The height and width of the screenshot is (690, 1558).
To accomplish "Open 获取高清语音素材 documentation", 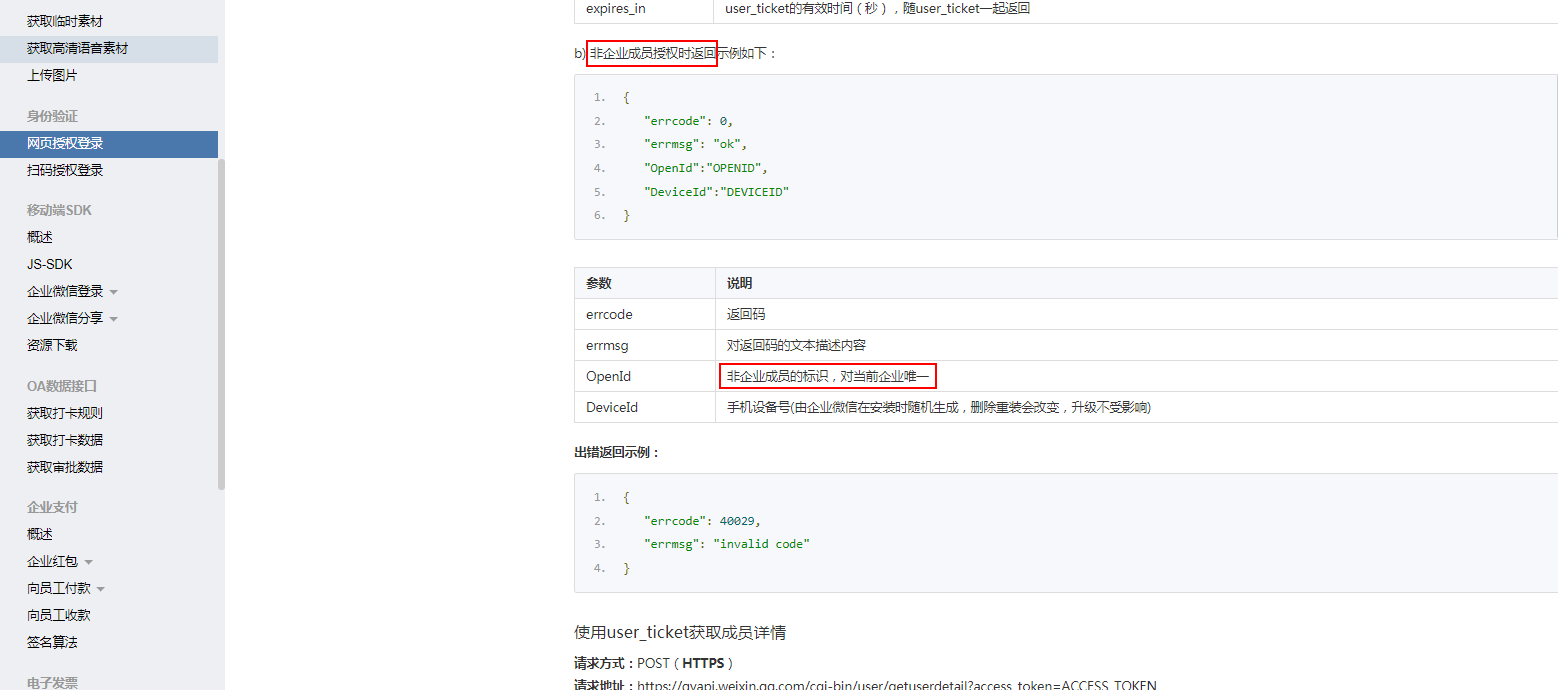I will [x=79, y=47].
